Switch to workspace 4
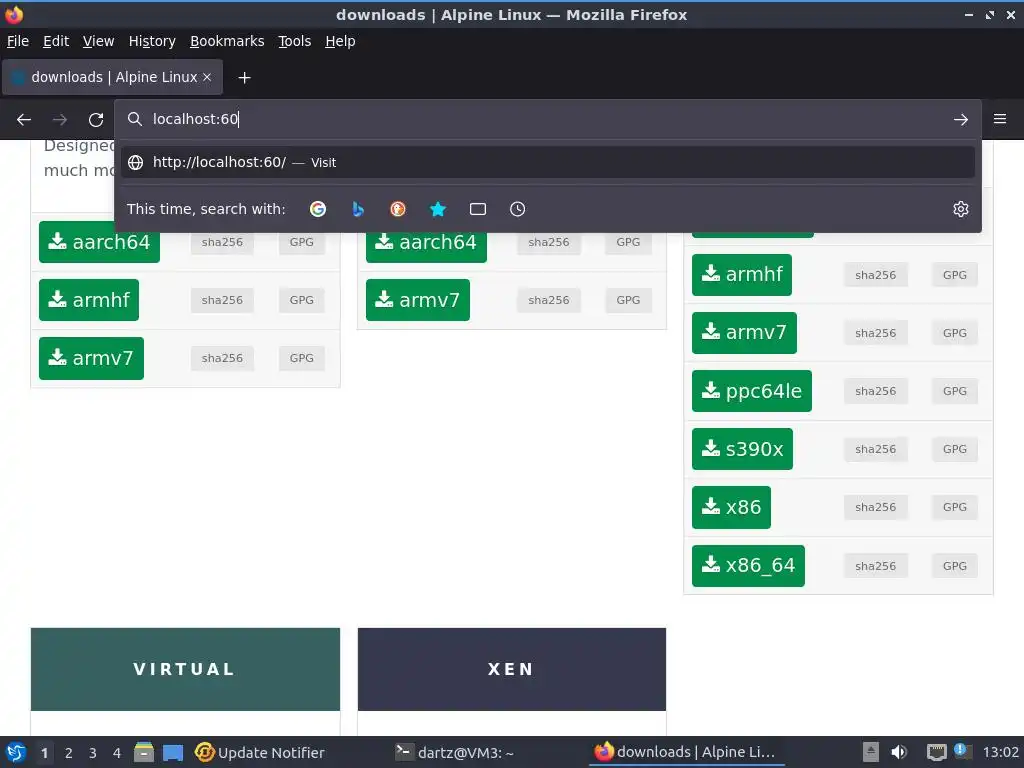The image size is (1024, 768). [x=117, y=753]
